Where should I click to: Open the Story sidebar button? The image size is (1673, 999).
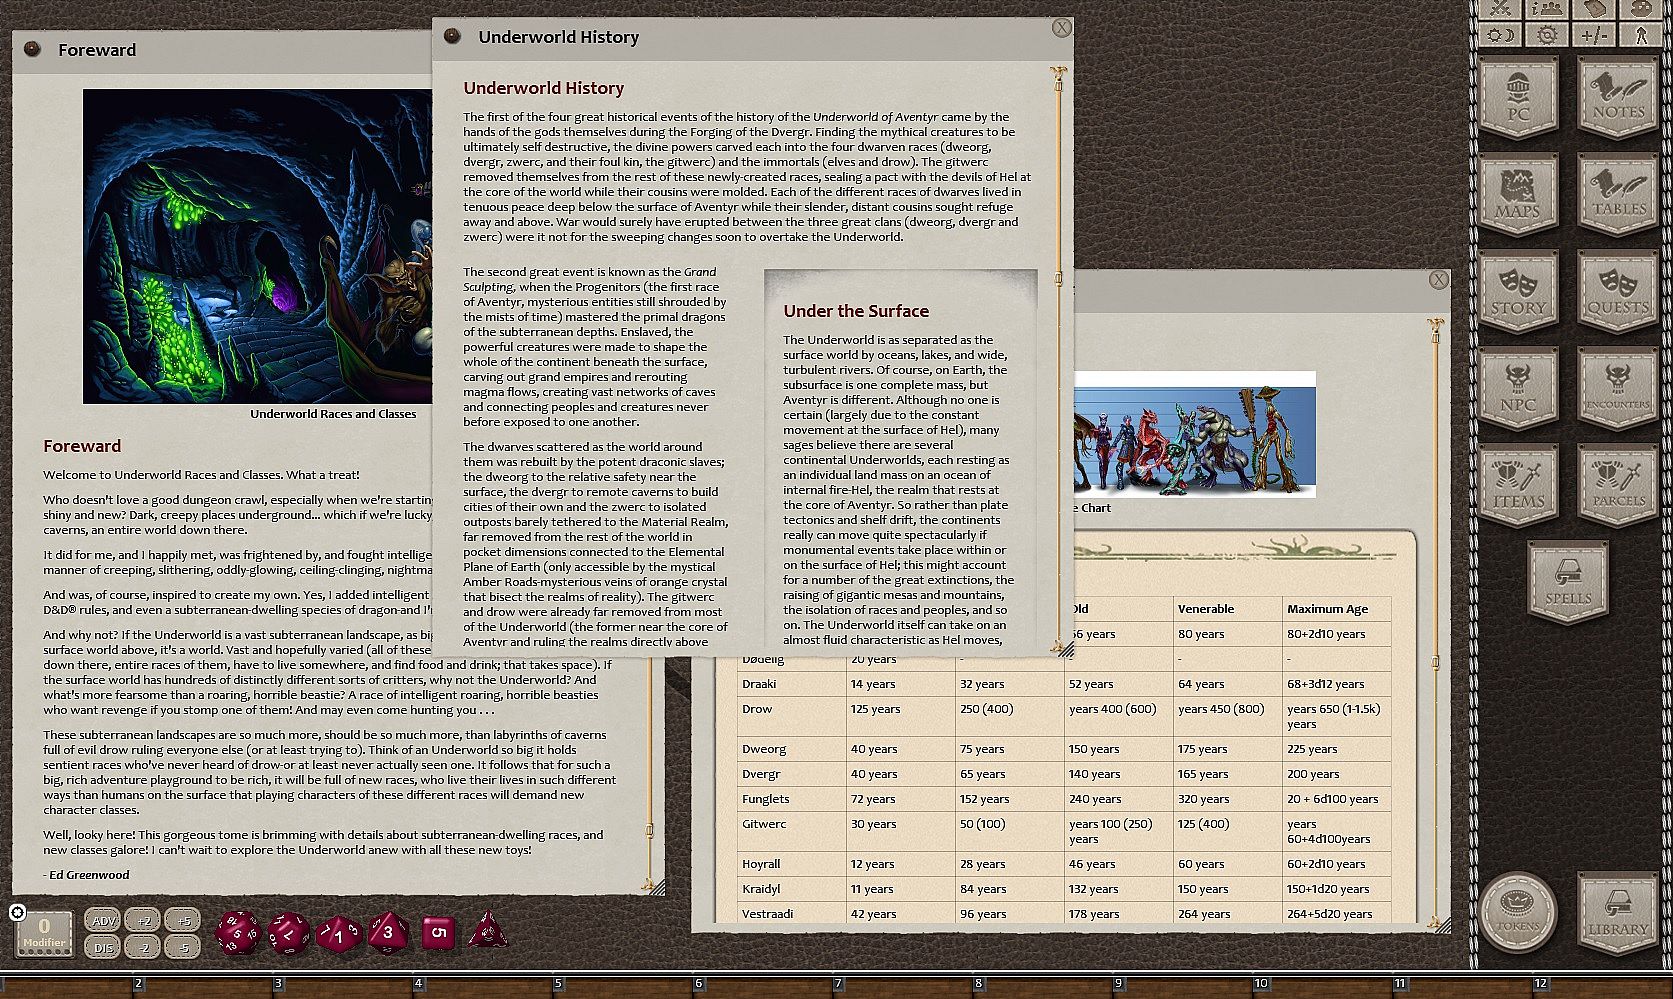[x=1518, y=291]
